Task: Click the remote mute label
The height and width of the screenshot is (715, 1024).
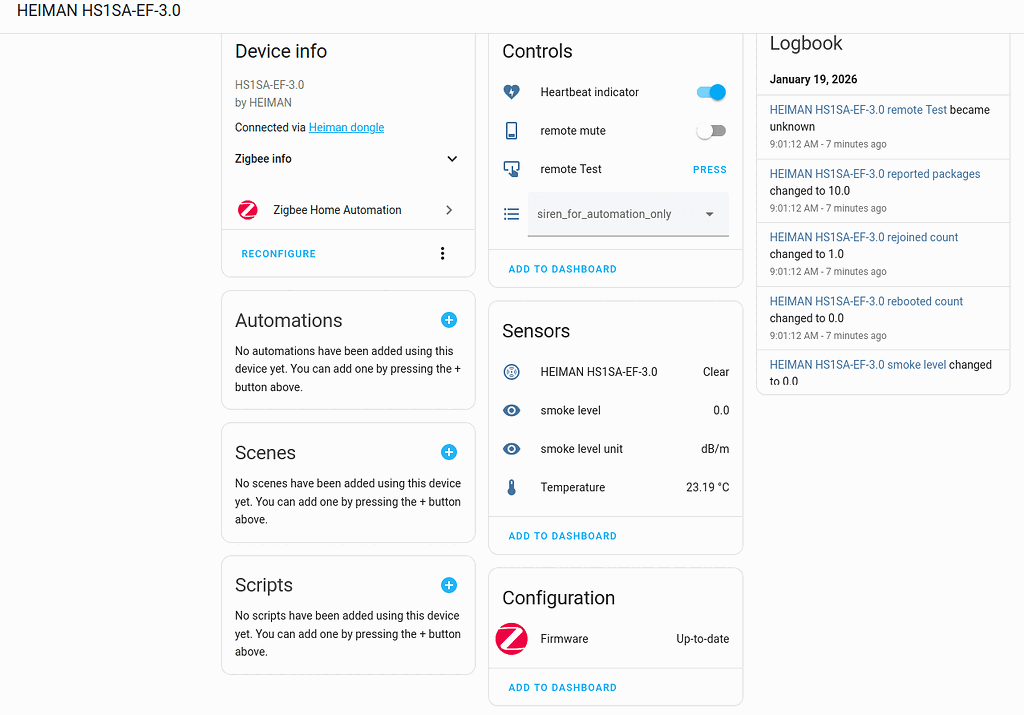Action: tap(573, 131)
